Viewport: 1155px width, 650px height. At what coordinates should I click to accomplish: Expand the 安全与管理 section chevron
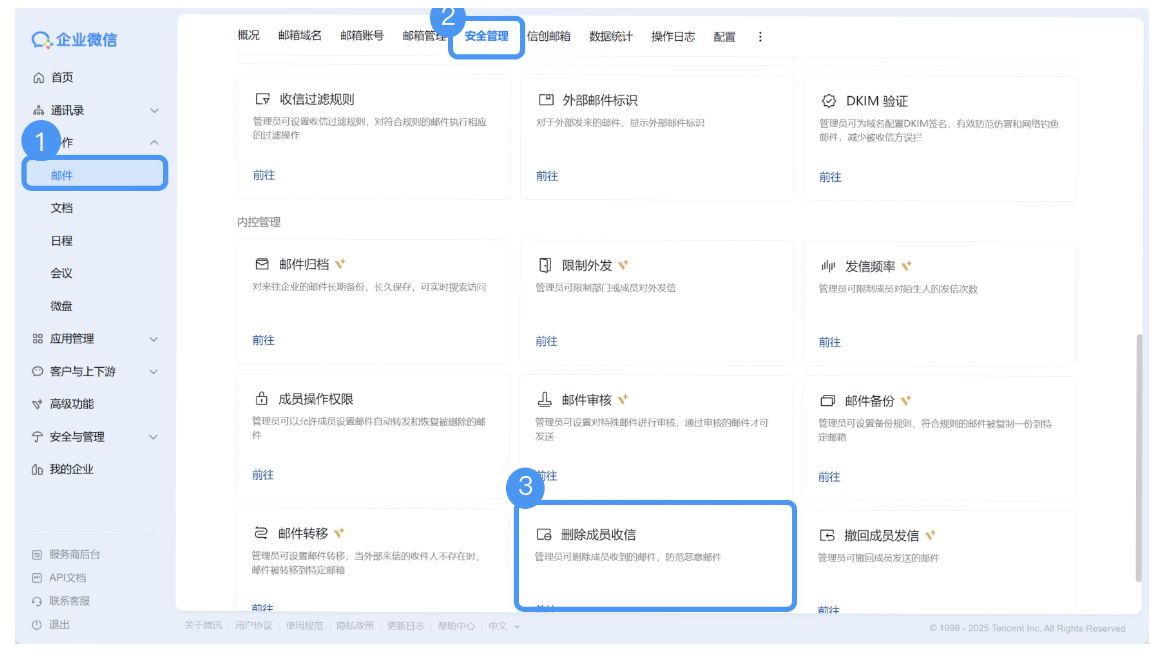(153, 437)
